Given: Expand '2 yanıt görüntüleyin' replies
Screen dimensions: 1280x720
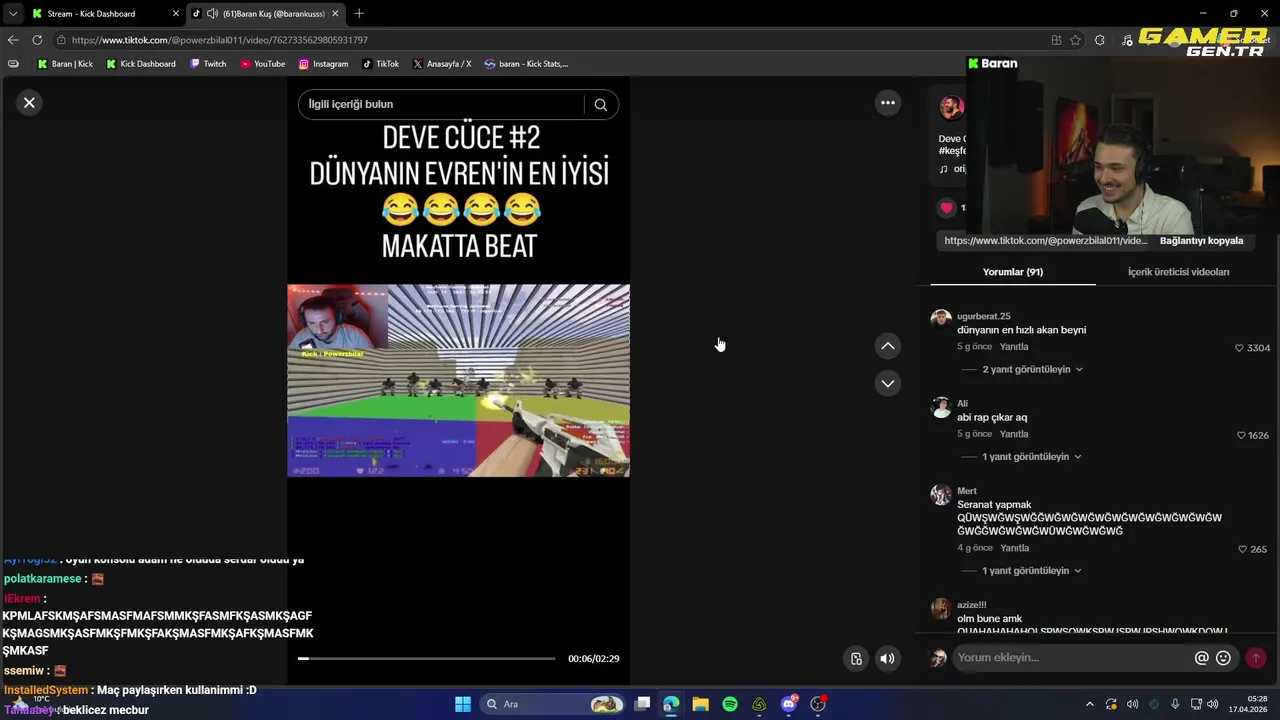Looking at the screenshot, I should (1026, 370).
